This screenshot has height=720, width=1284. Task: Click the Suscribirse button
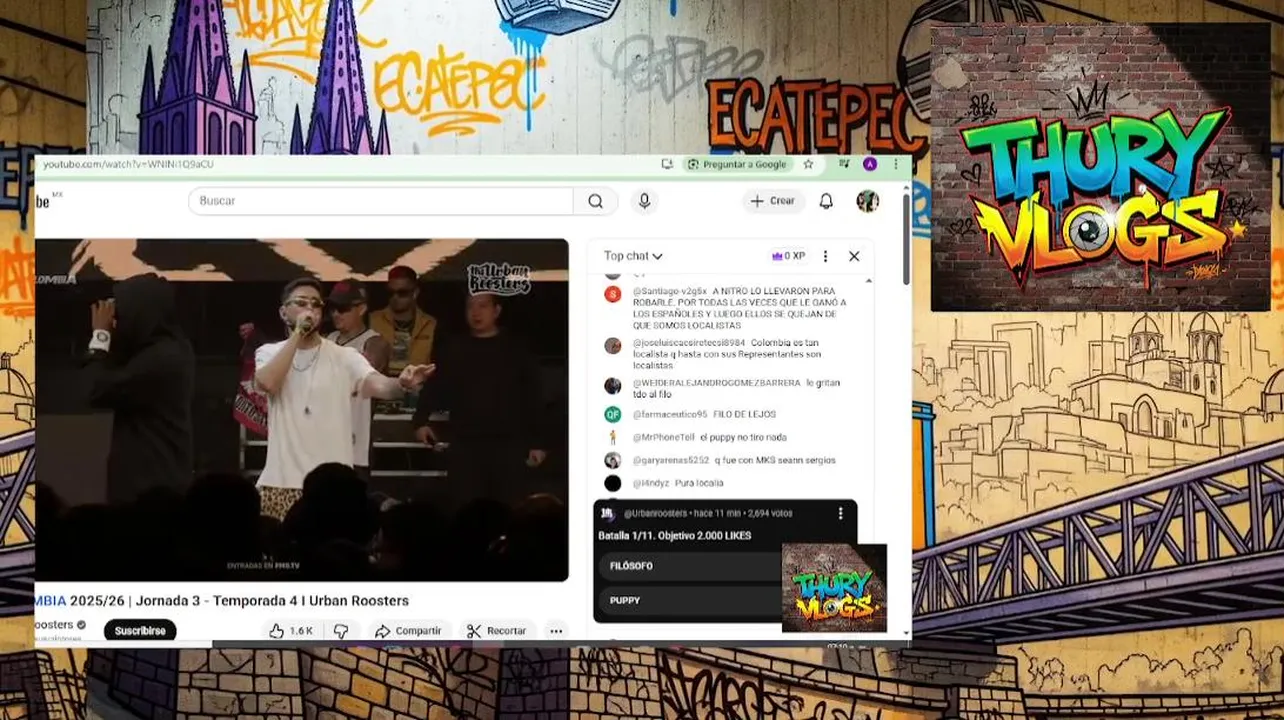(x=140, y=631)
